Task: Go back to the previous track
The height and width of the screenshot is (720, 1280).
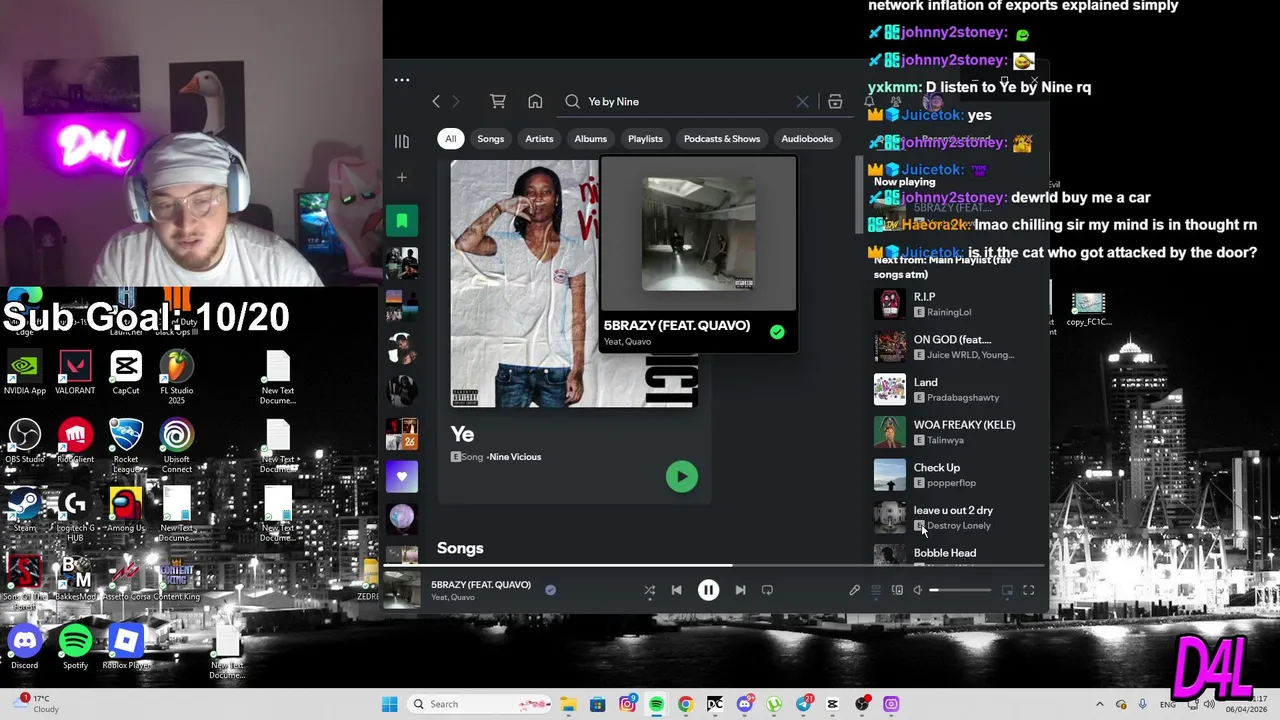Action: [x=676, y=590]
